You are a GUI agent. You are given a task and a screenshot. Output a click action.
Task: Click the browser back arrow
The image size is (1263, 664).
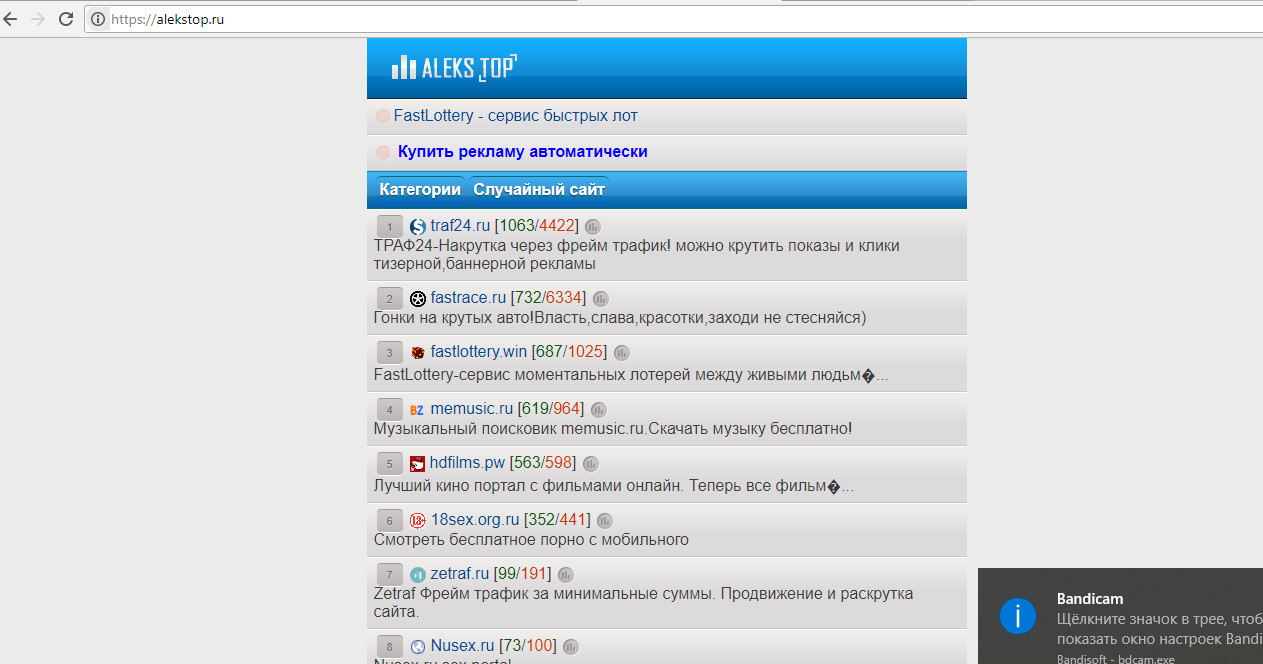(11, 19)
